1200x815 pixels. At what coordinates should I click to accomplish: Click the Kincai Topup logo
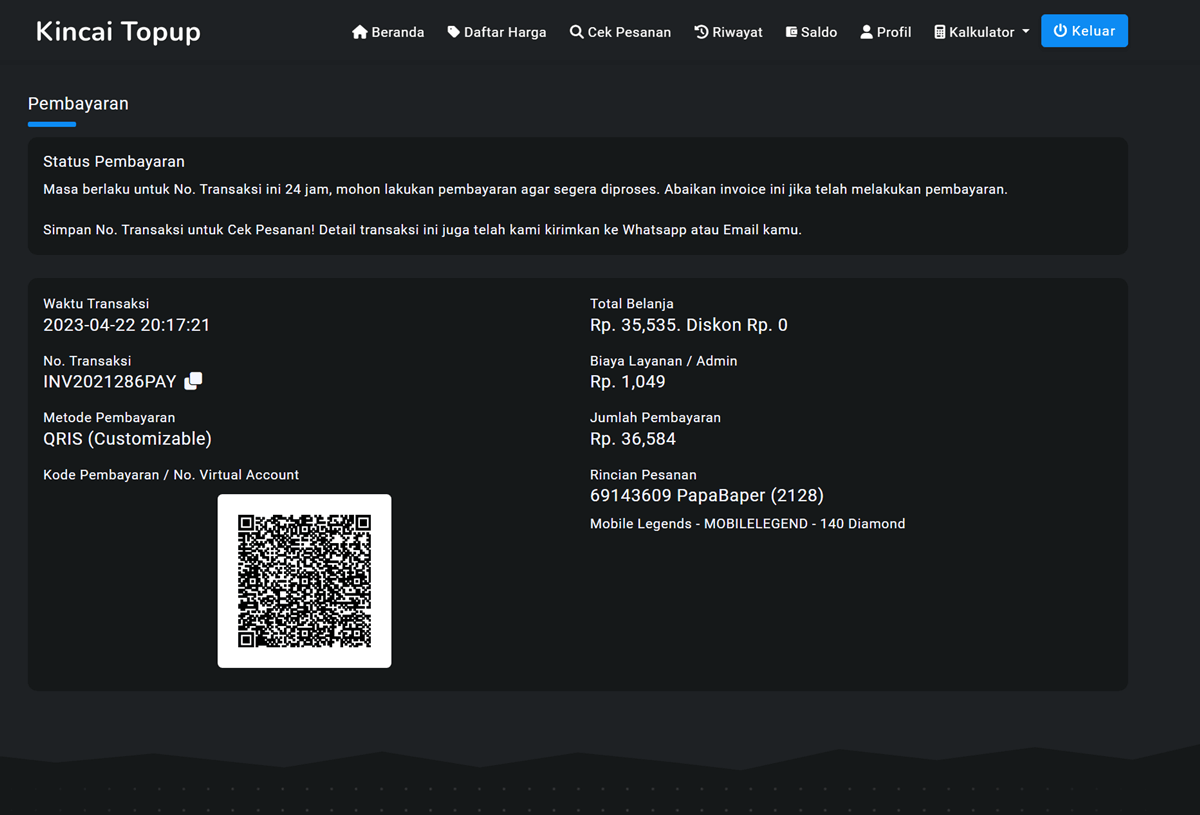click(x=118, y=32)
